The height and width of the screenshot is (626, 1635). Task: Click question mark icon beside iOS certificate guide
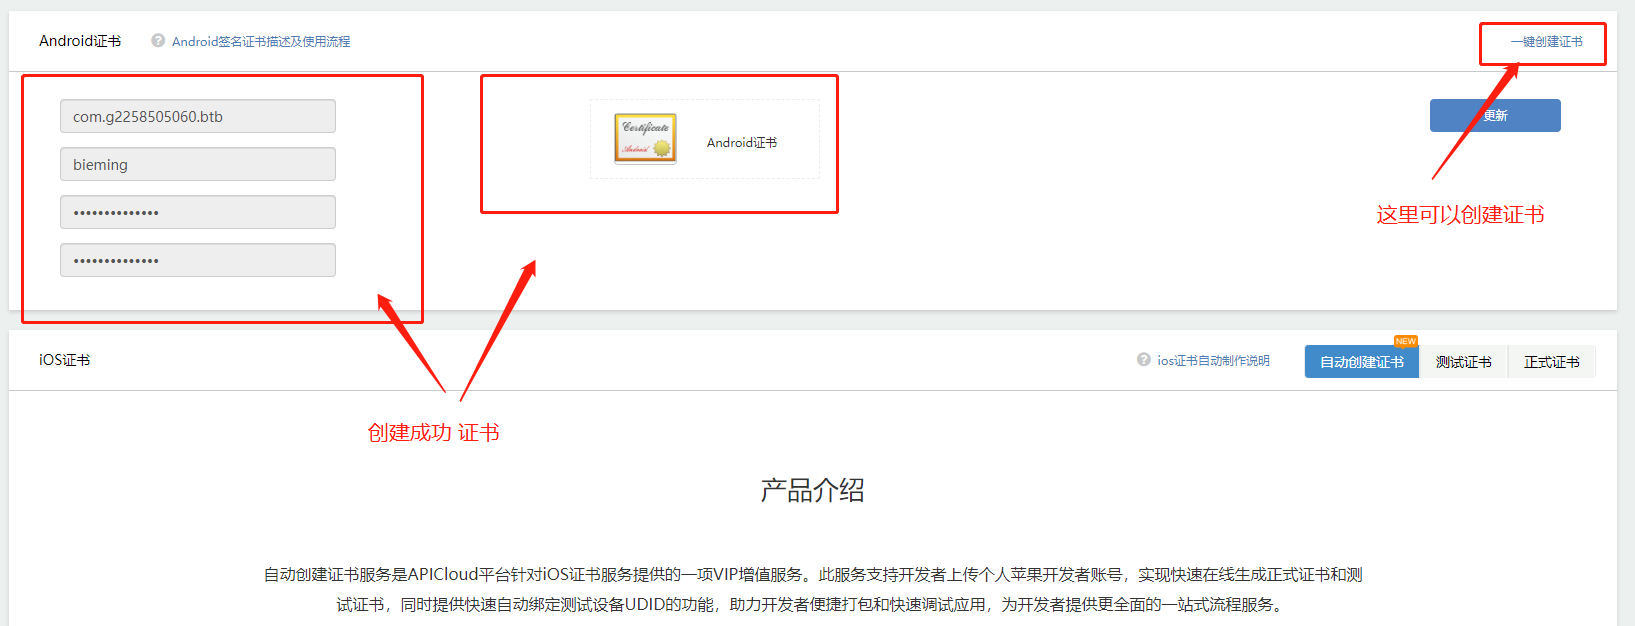1144,360
